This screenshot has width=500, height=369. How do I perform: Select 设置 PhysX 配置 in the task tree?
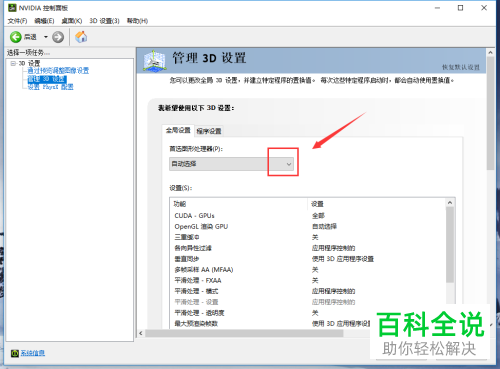click(50, 87)
